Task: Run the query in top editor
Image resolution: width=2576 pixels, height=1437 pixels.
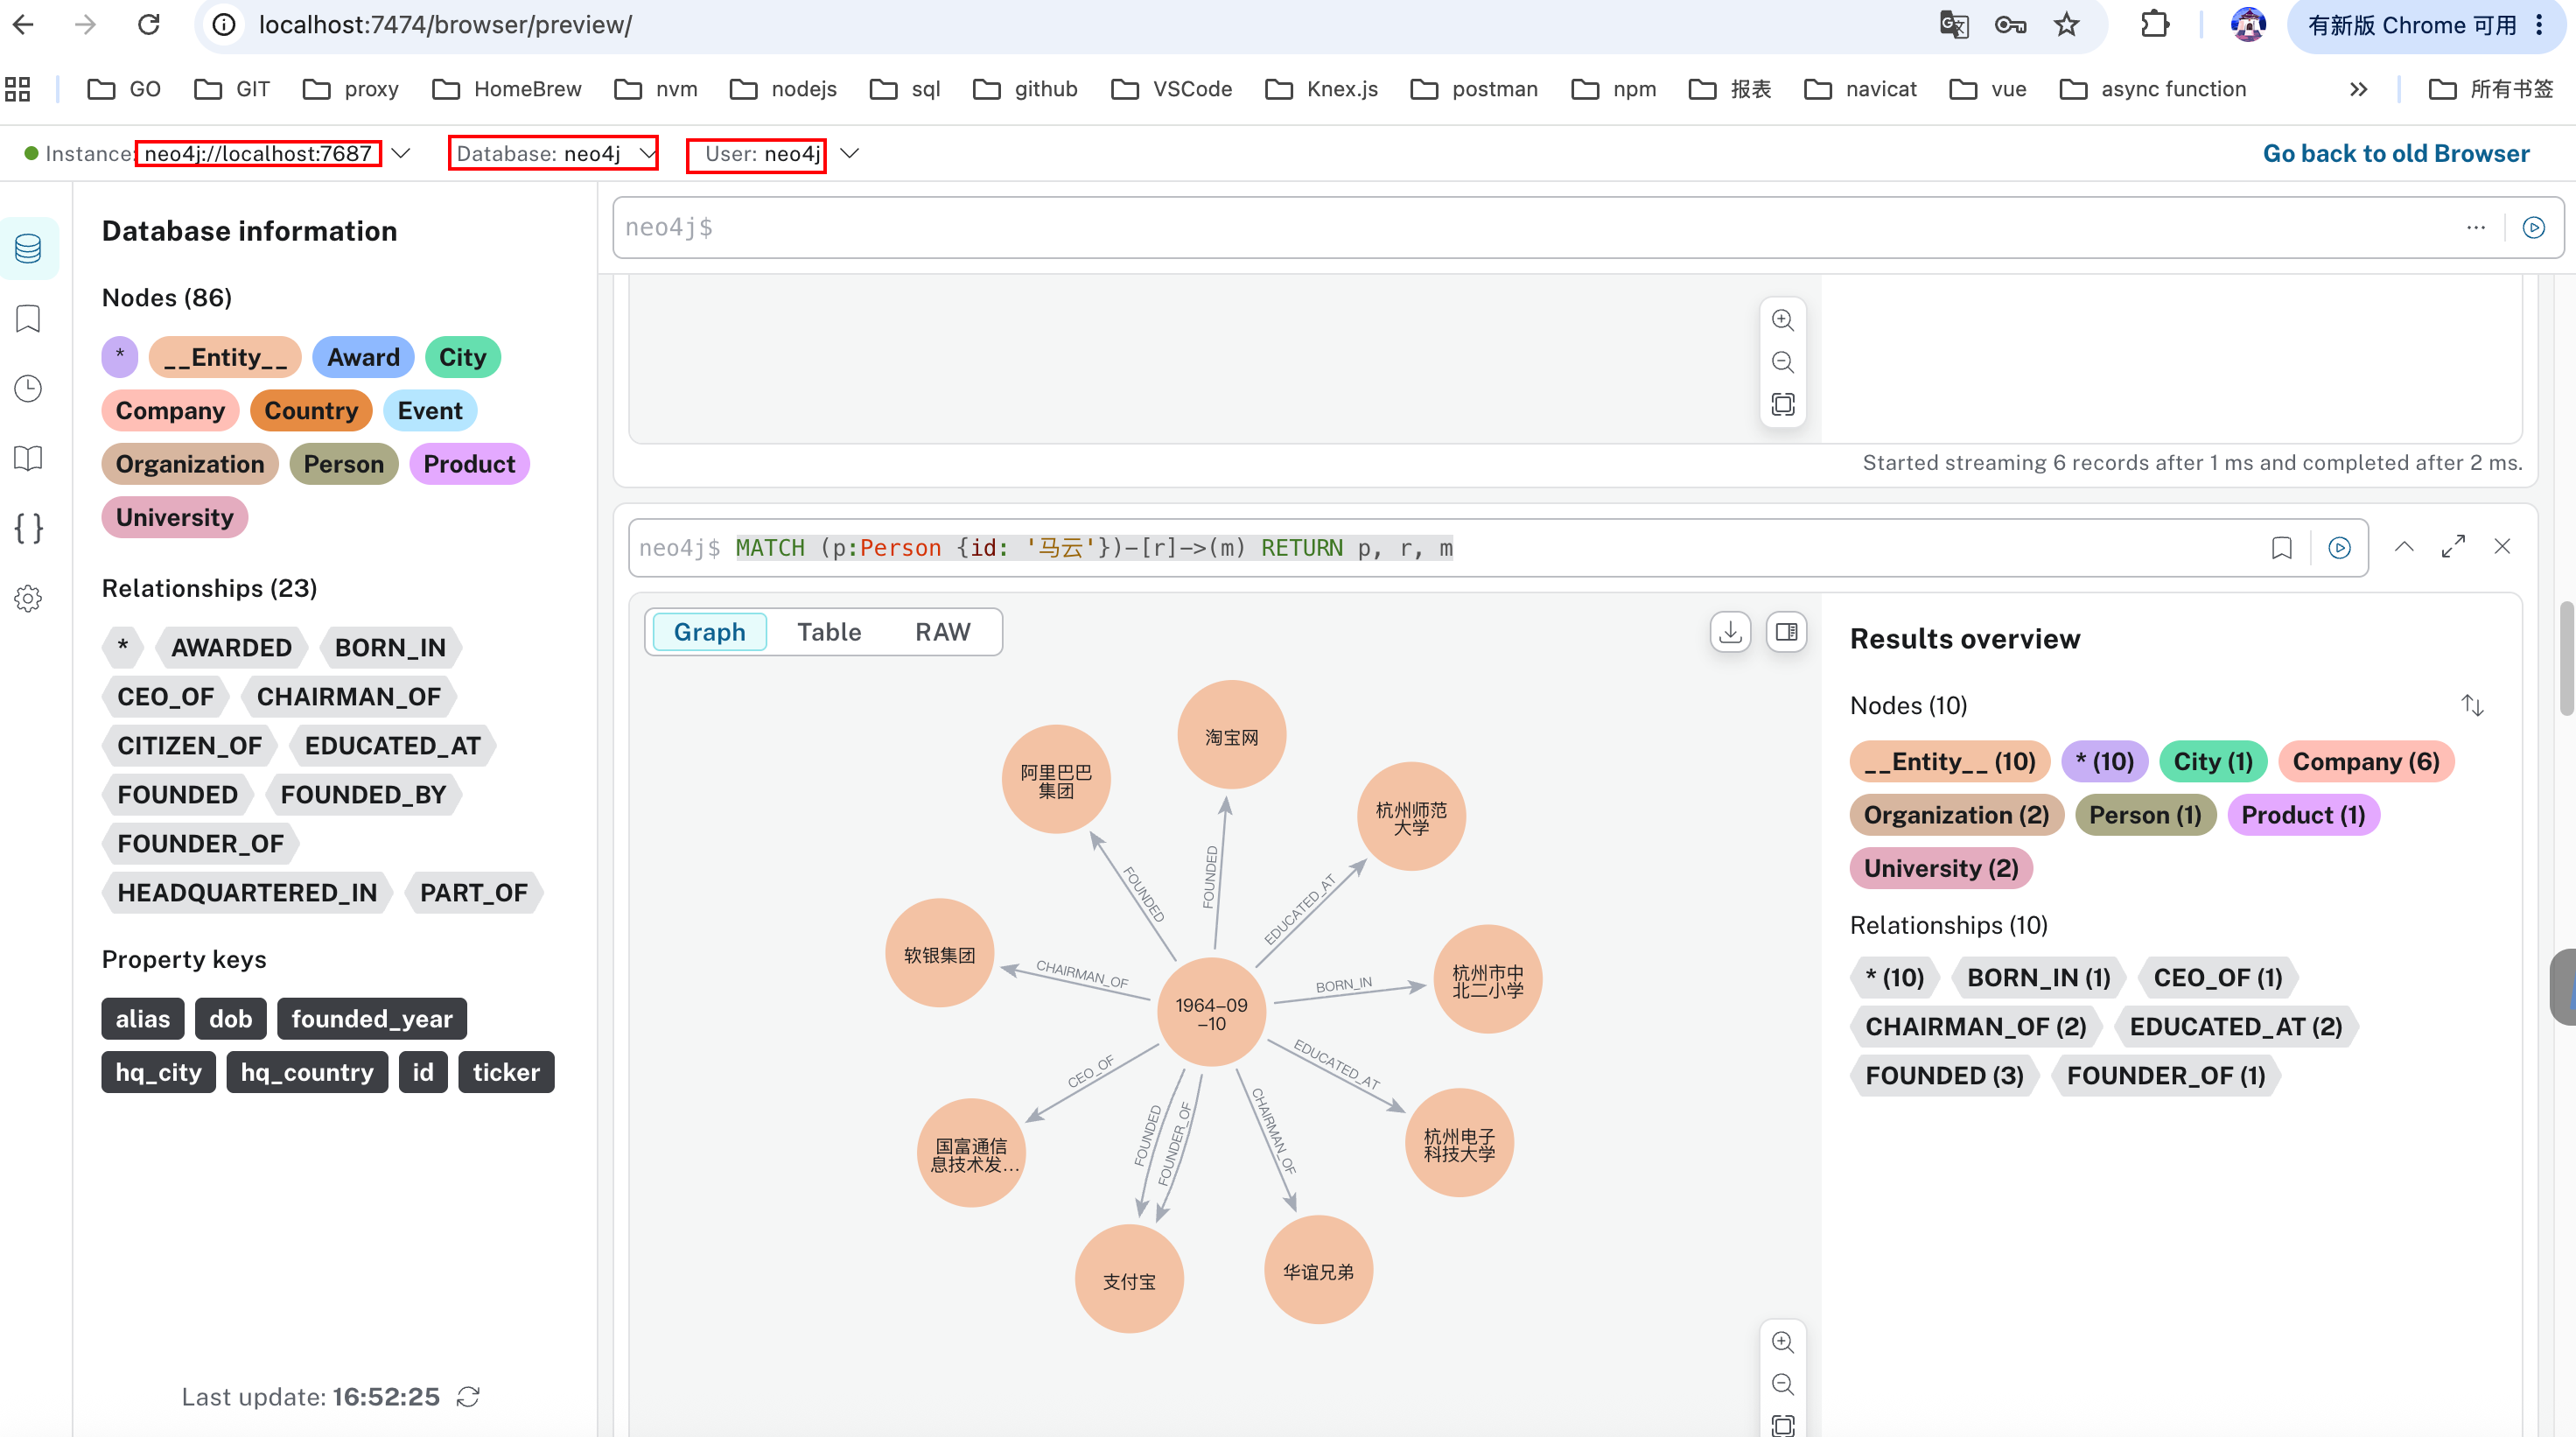Action: [2533, 228]
